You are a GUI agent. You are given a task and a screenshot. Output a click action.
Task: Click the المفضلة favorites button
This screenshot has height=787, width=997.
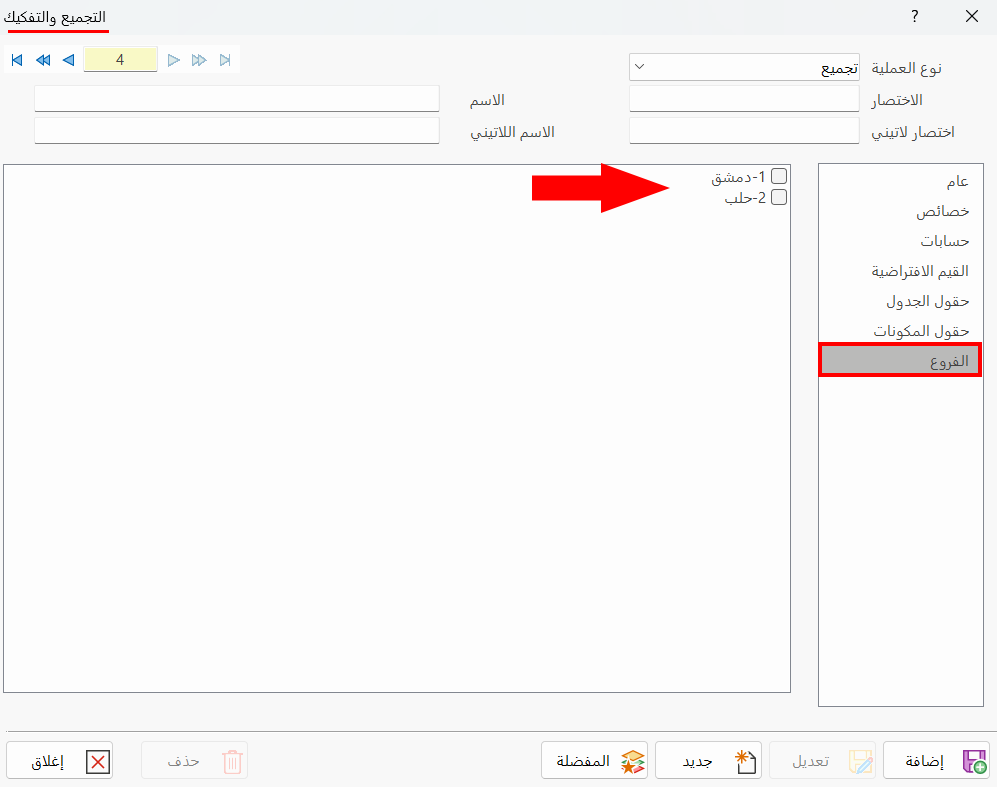pos(595,760)
